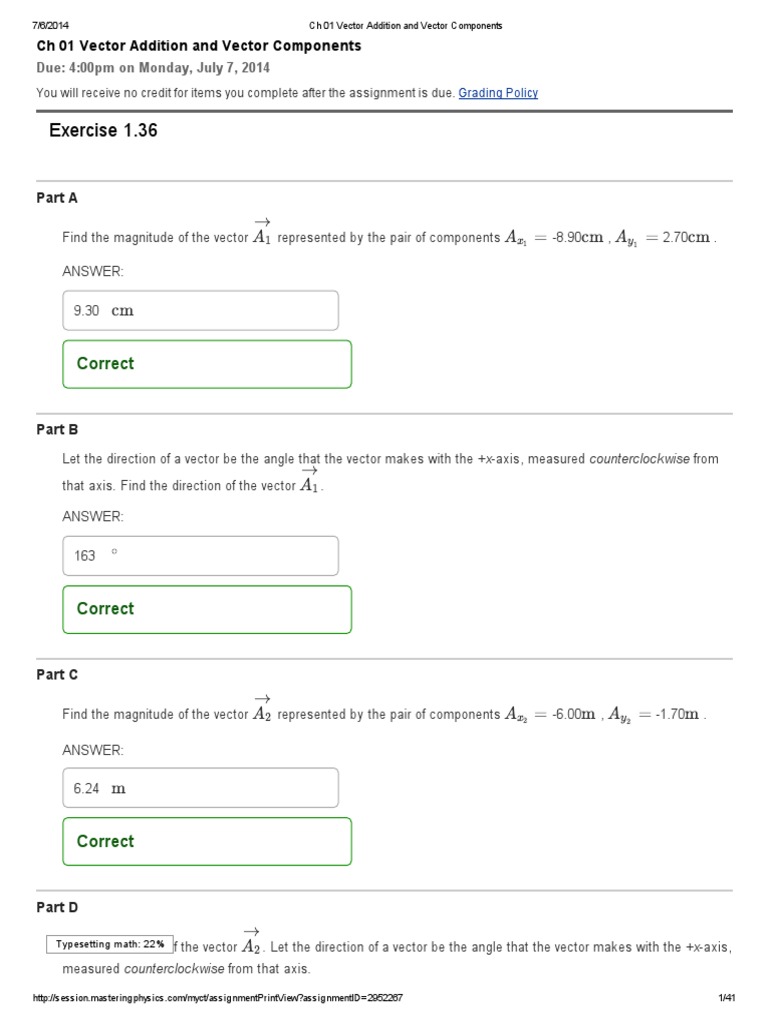Click the due date line for Monday, July 7
Viewport: 768px width, 1024px height.
click(x=153, y=68)
